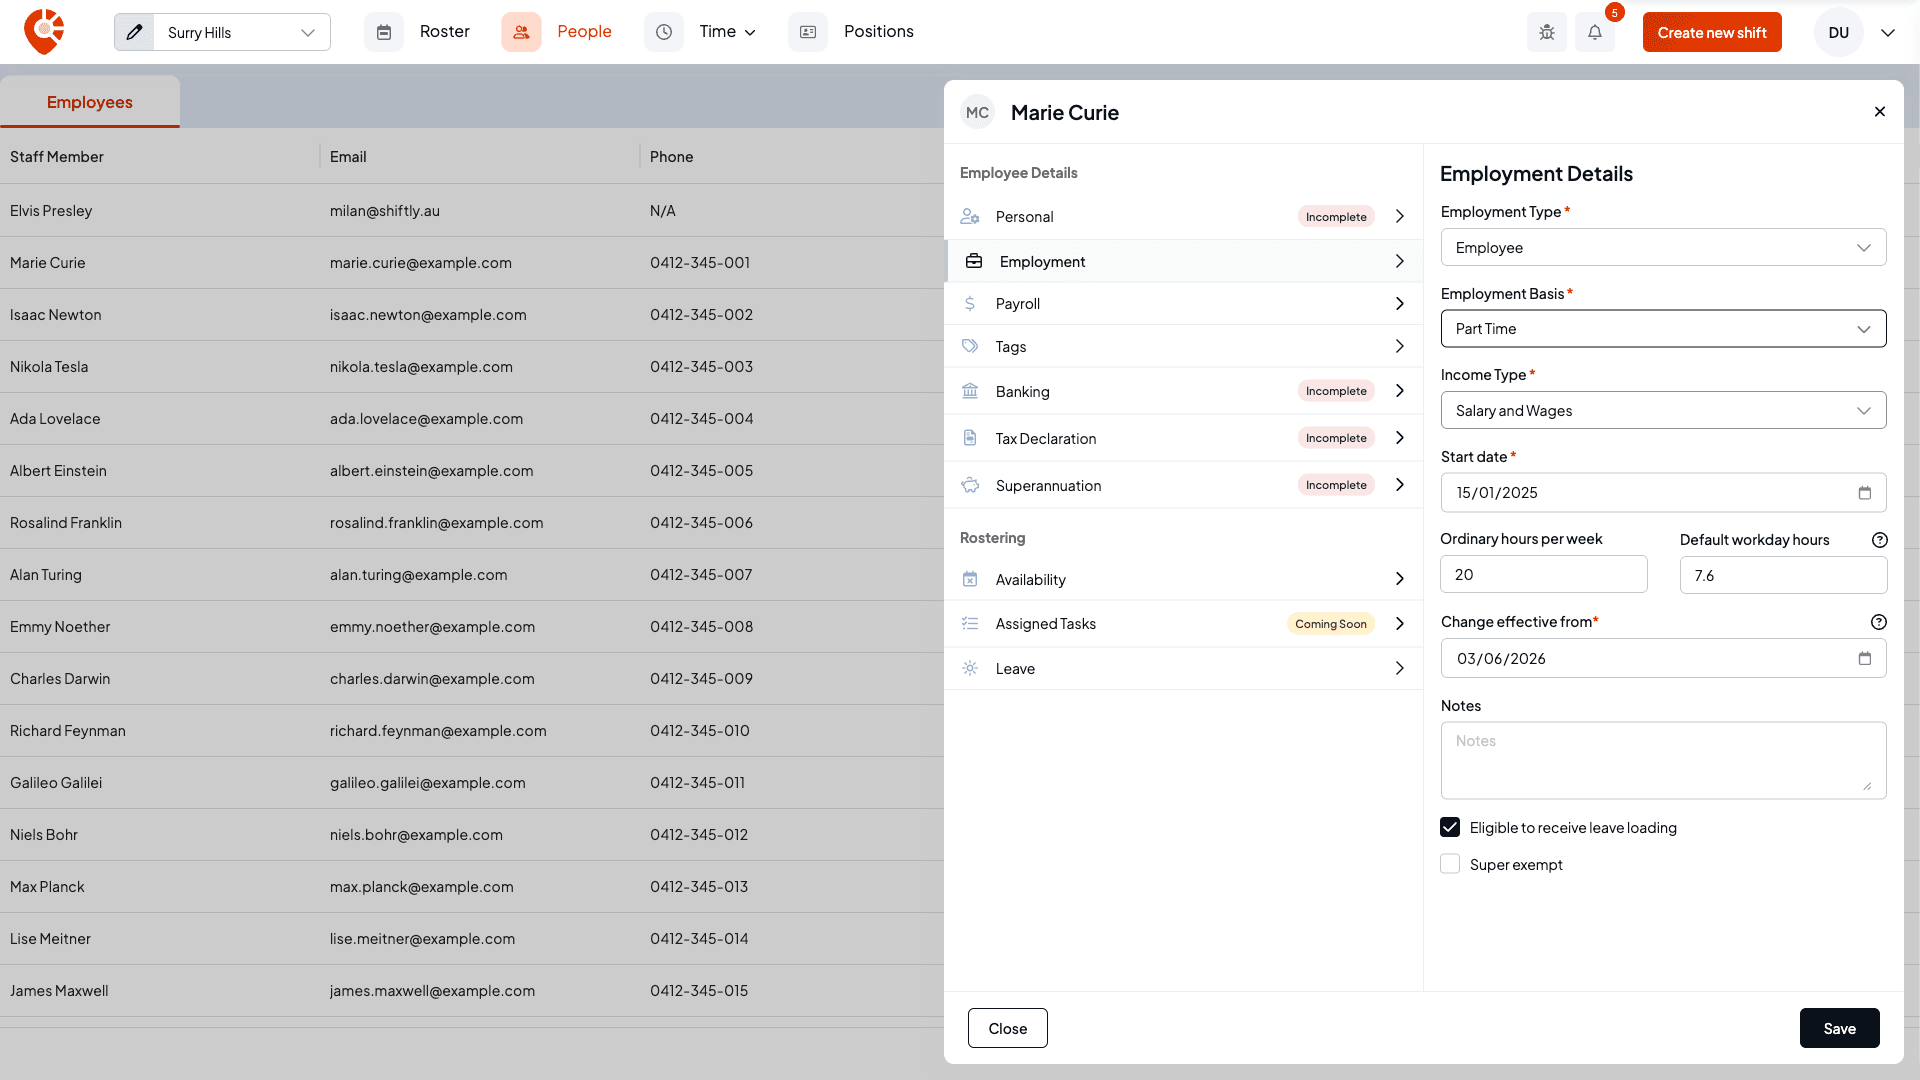Expand the Tax Declaration chevron
1920x1080 pixels.
pyautogui.click(x=1400, y=438)
